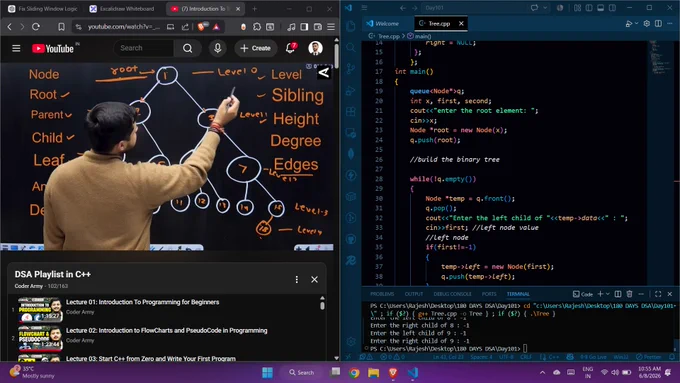Image resolution: width=680 pixels, height=383 pixels.
Task: Toggle Prettier in VS Code status bar
Action: pyautogui.click(x=648, y=357)
